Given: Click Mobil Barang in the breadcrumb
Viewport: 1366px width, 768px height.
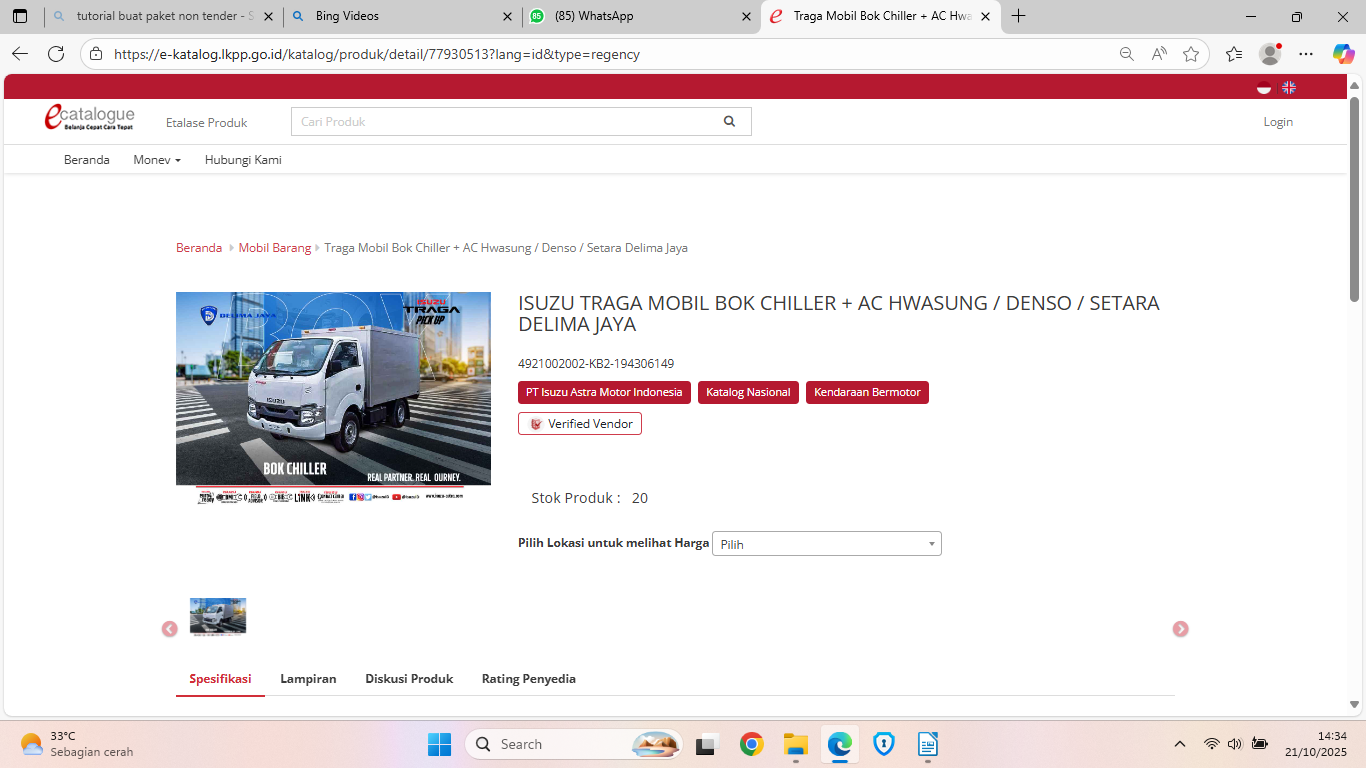Looking at the screenshot, I should 275,248.
